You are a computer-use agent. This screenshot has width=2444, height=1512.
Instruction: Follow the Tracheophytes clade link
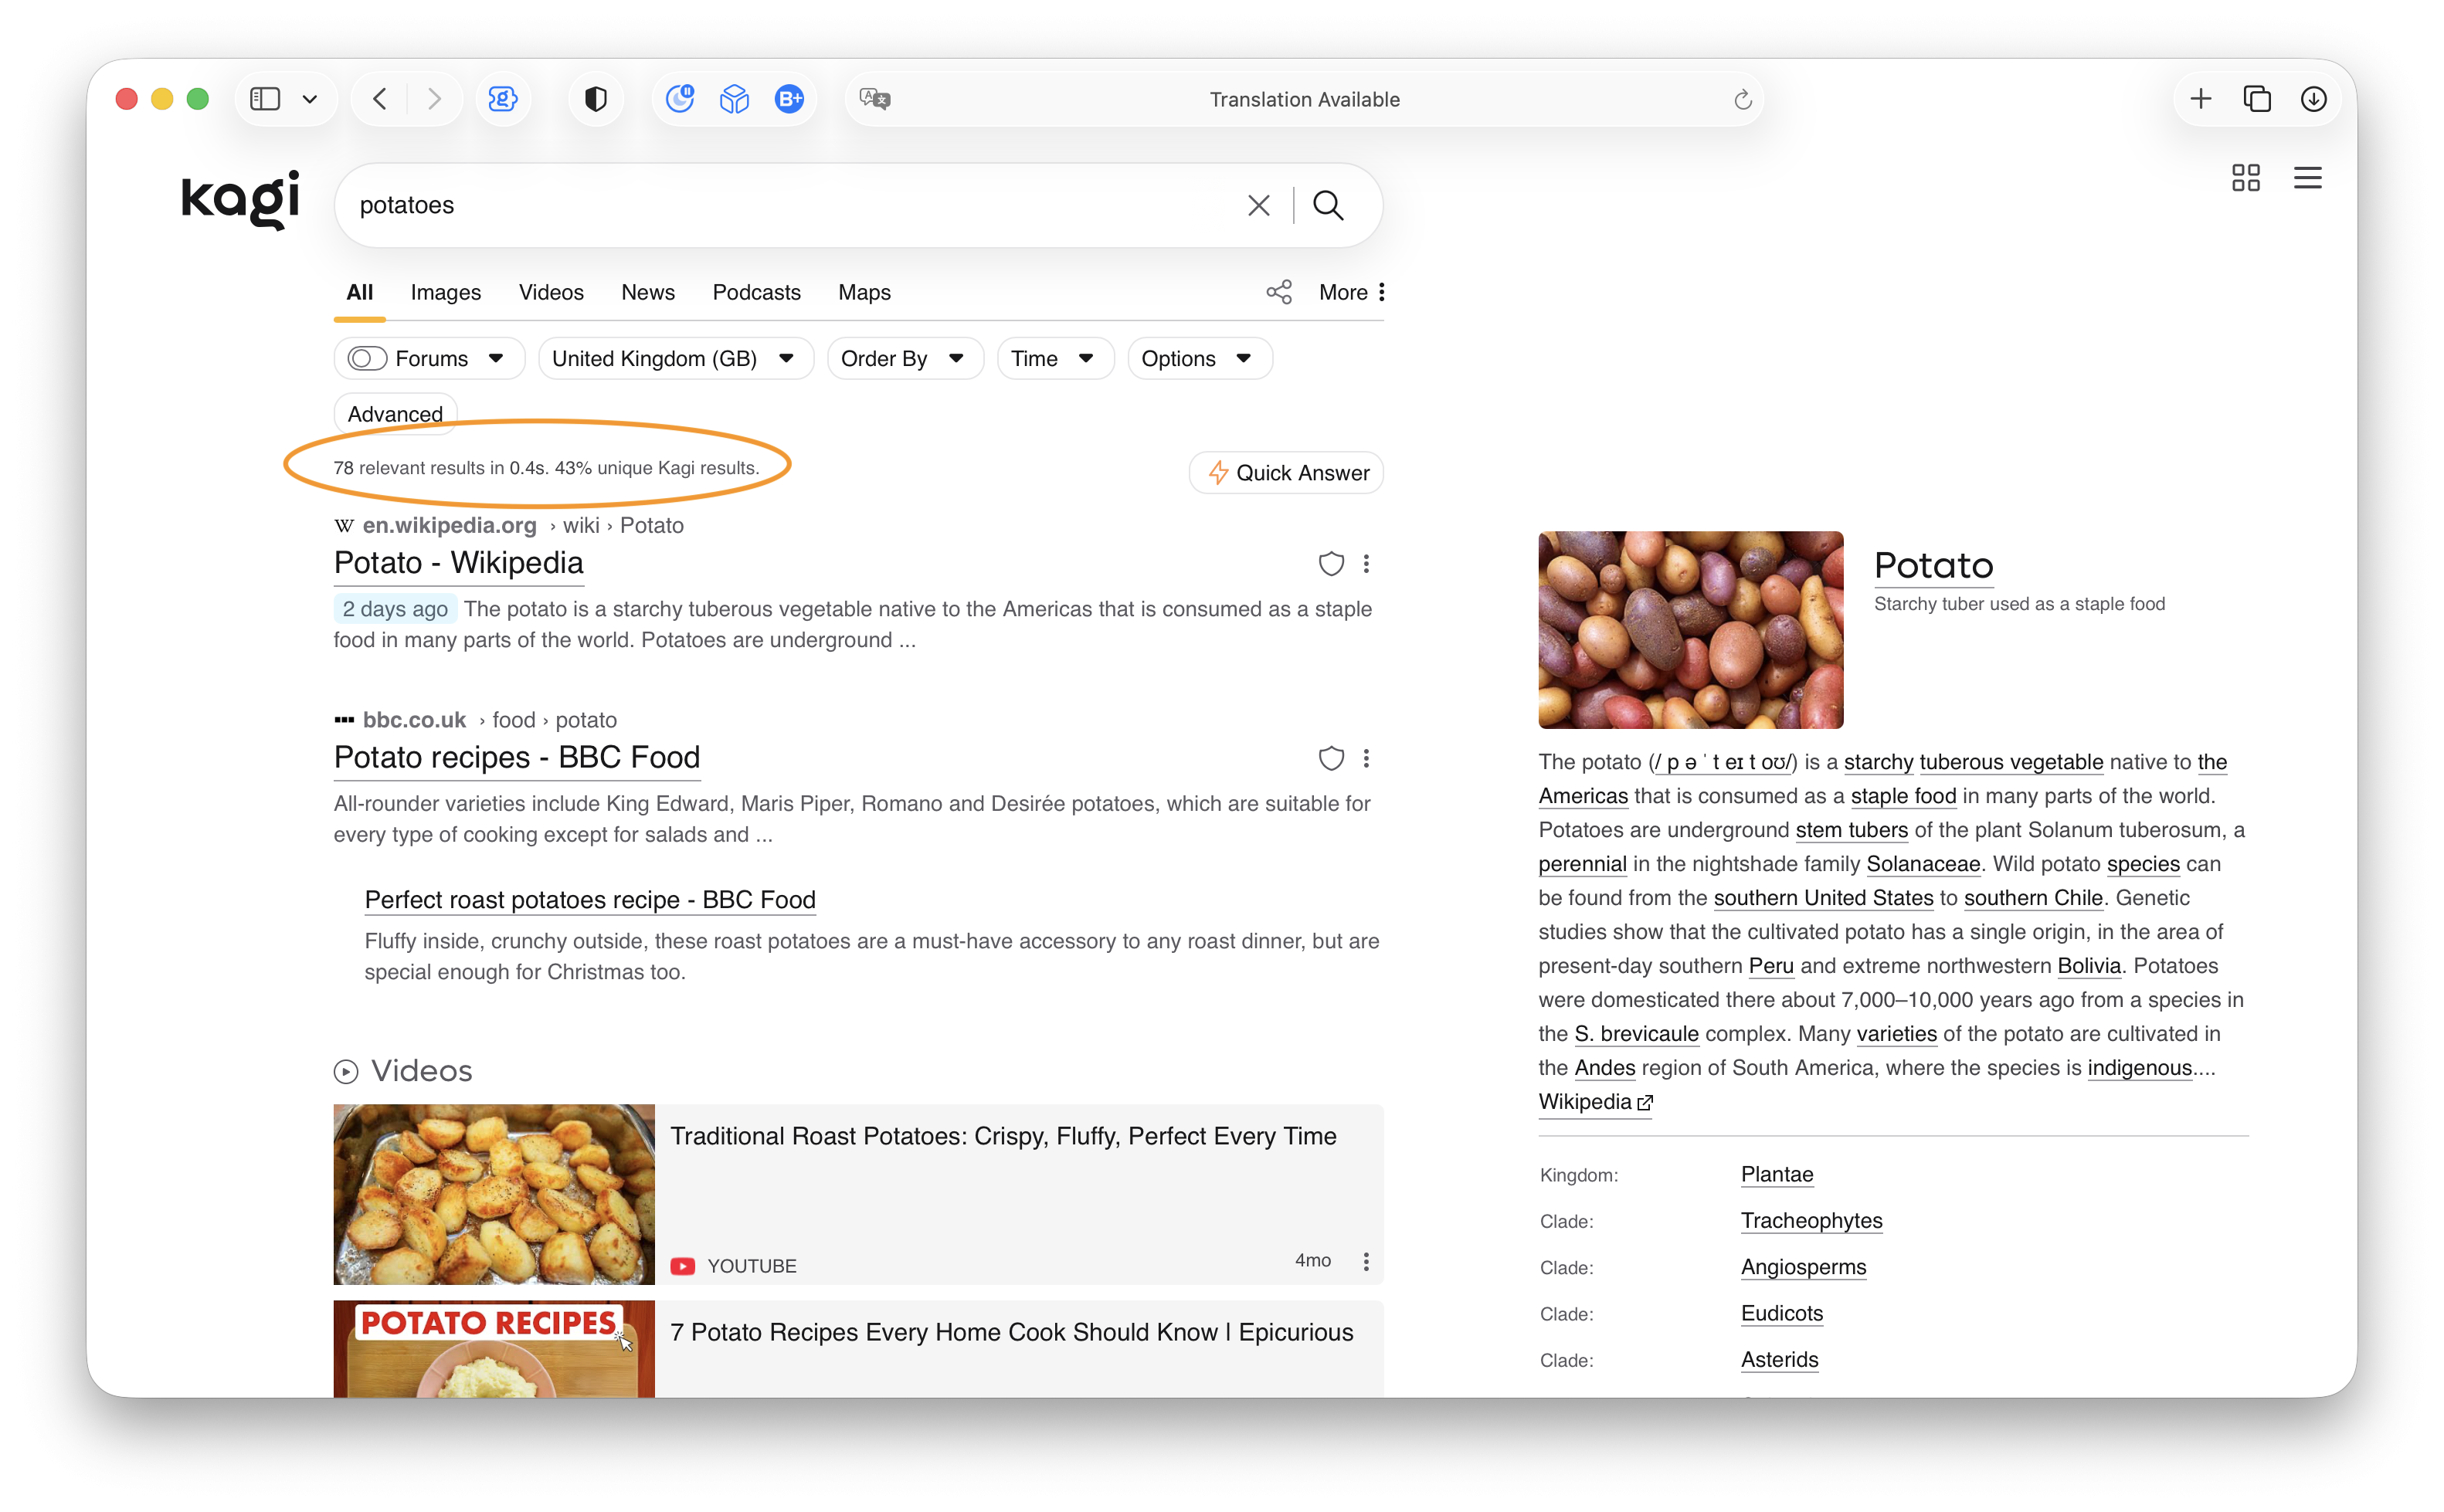tap(1811, 1221)
